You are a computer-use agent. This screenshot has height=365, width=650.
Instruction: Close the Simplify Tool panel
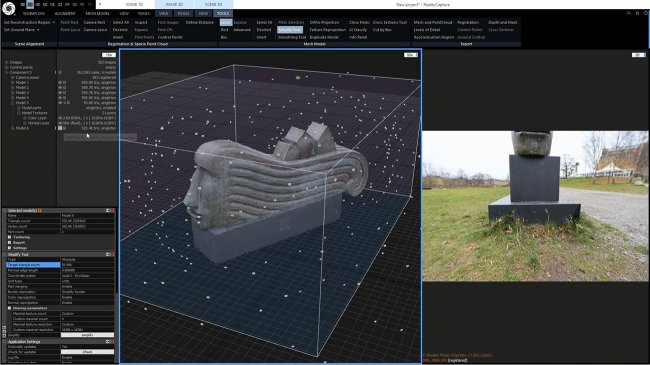pos(112,254)
